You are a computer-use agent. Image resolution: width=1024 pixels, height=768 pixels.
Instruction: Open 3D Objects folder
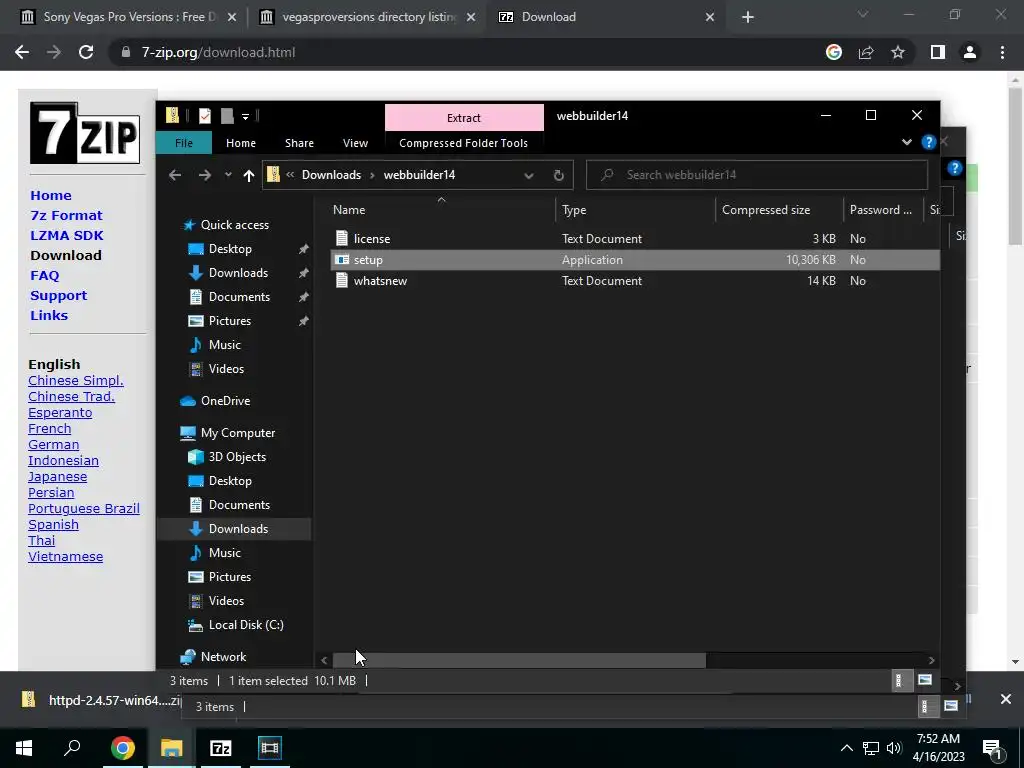coord(237,457)
